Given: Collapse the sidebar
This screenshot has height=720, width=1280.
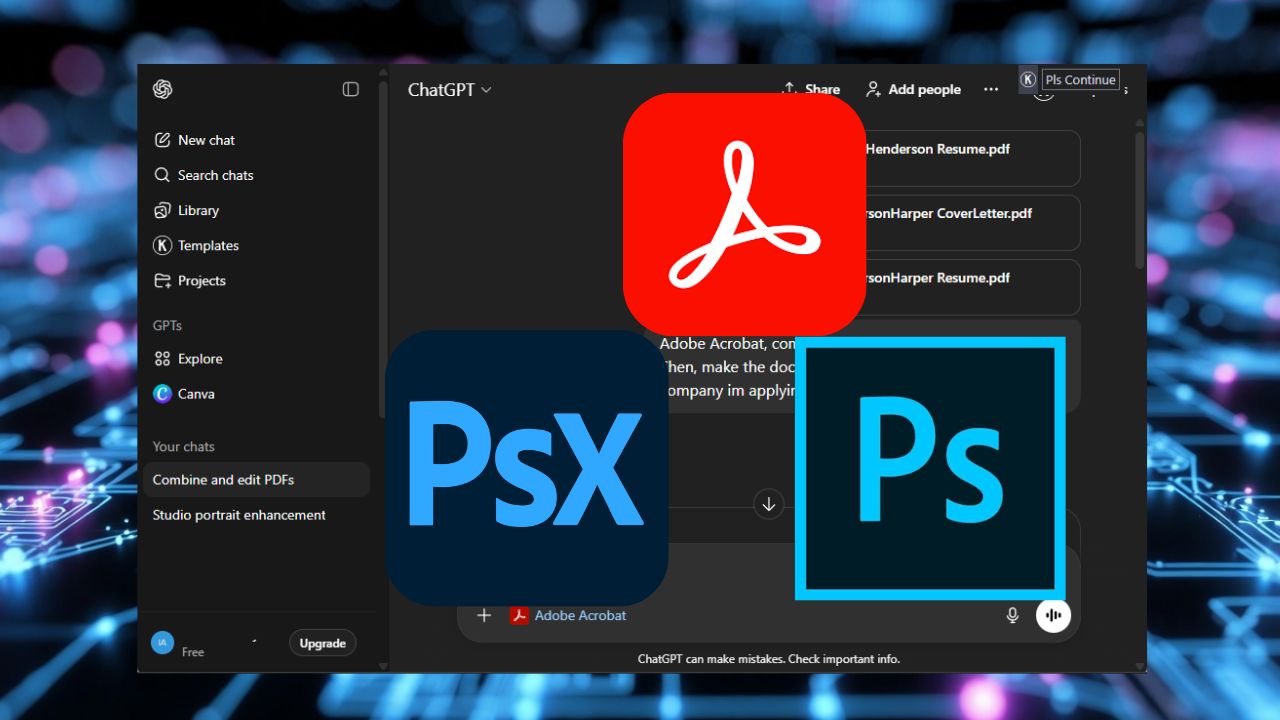Looking at the screenshot, I should pos(350,89).
